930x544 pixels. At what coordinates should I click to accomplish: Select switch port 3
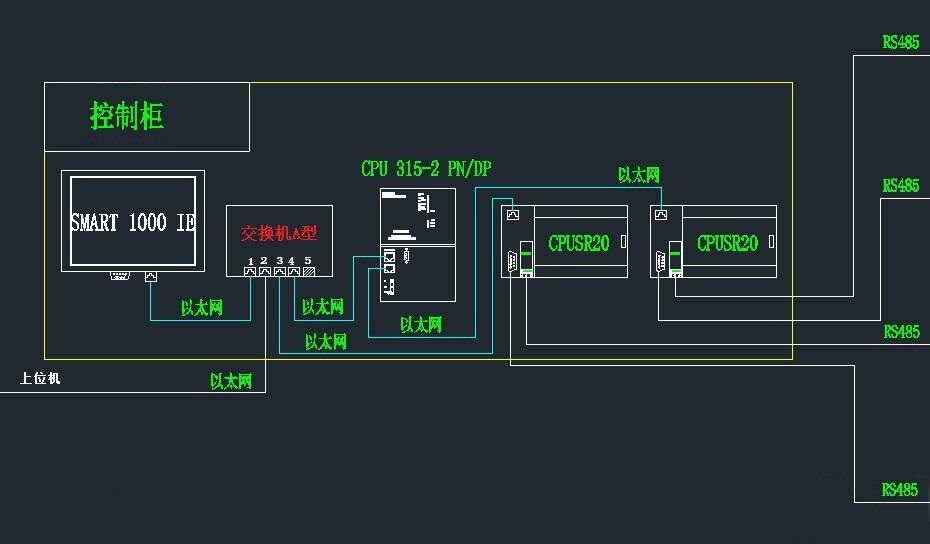coord(280,270)
